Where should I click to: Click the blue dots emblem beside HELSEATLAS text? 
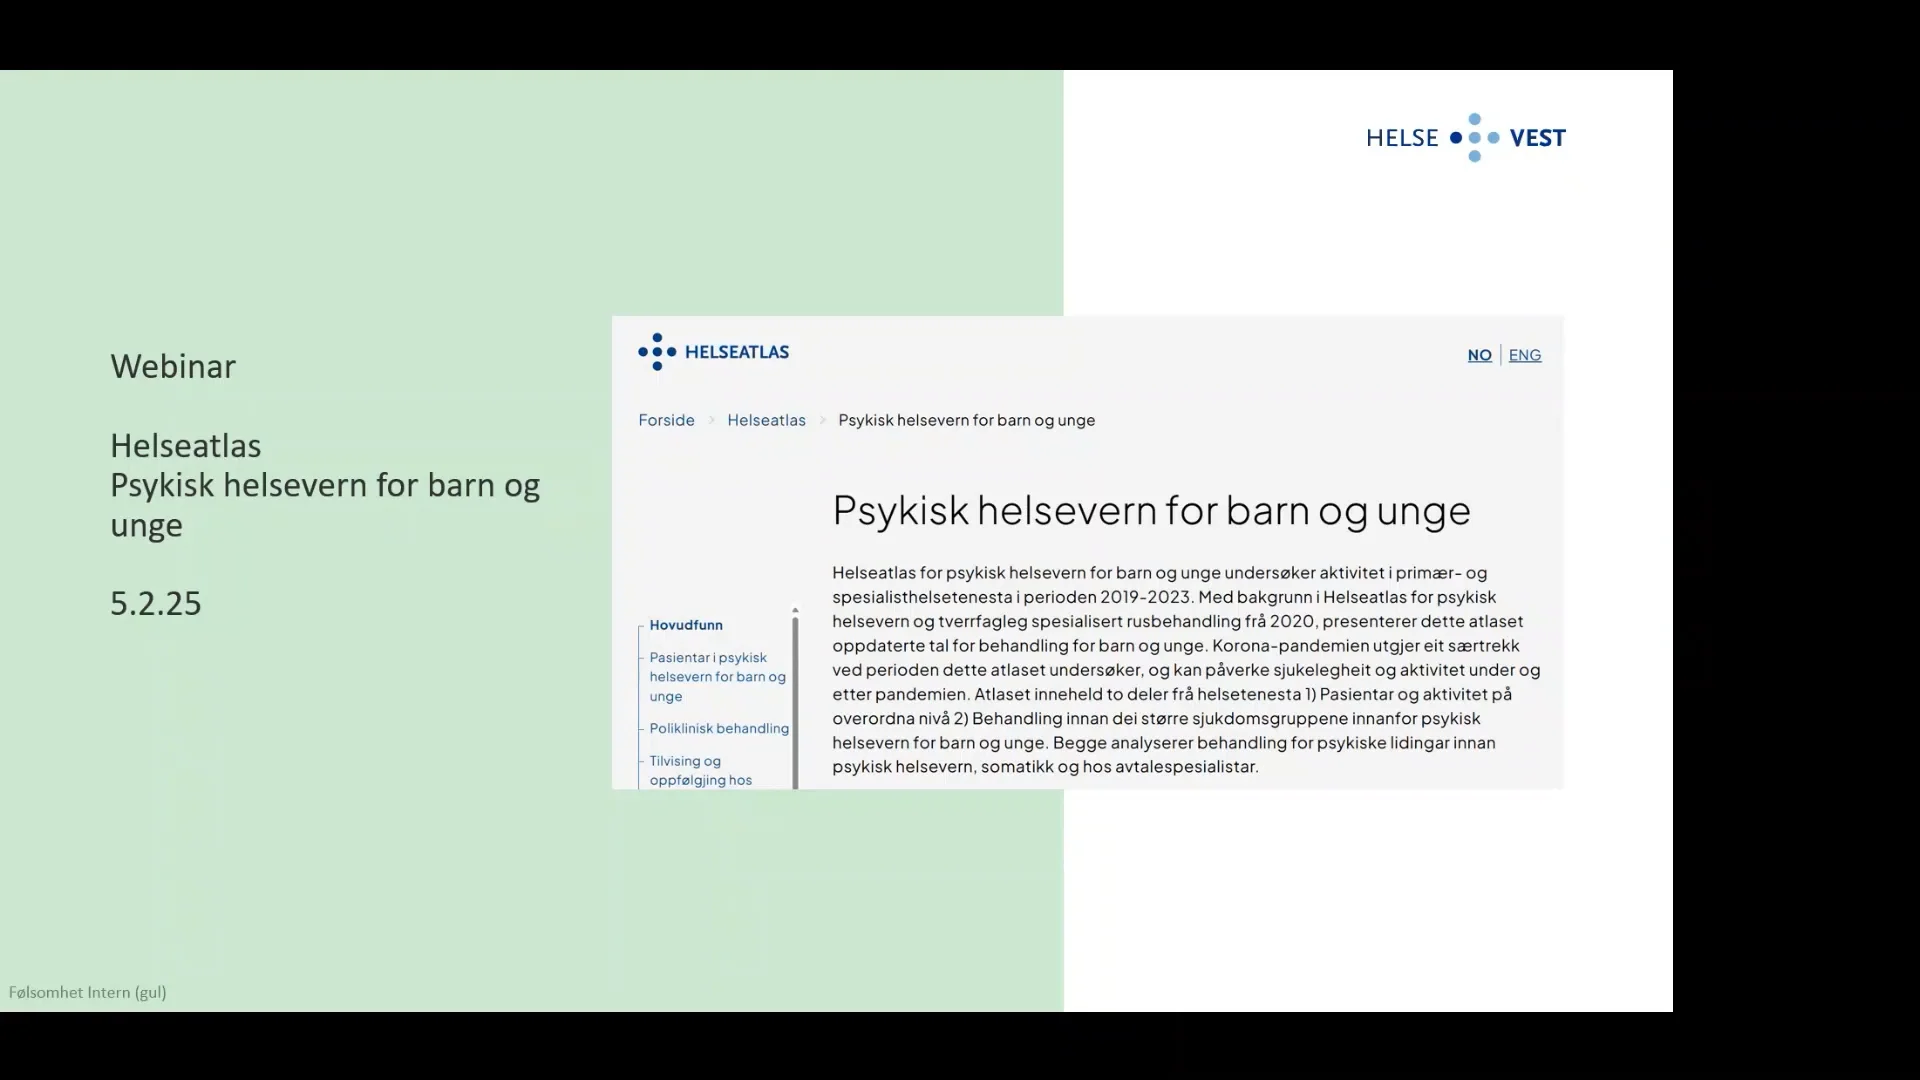(655, 351)
